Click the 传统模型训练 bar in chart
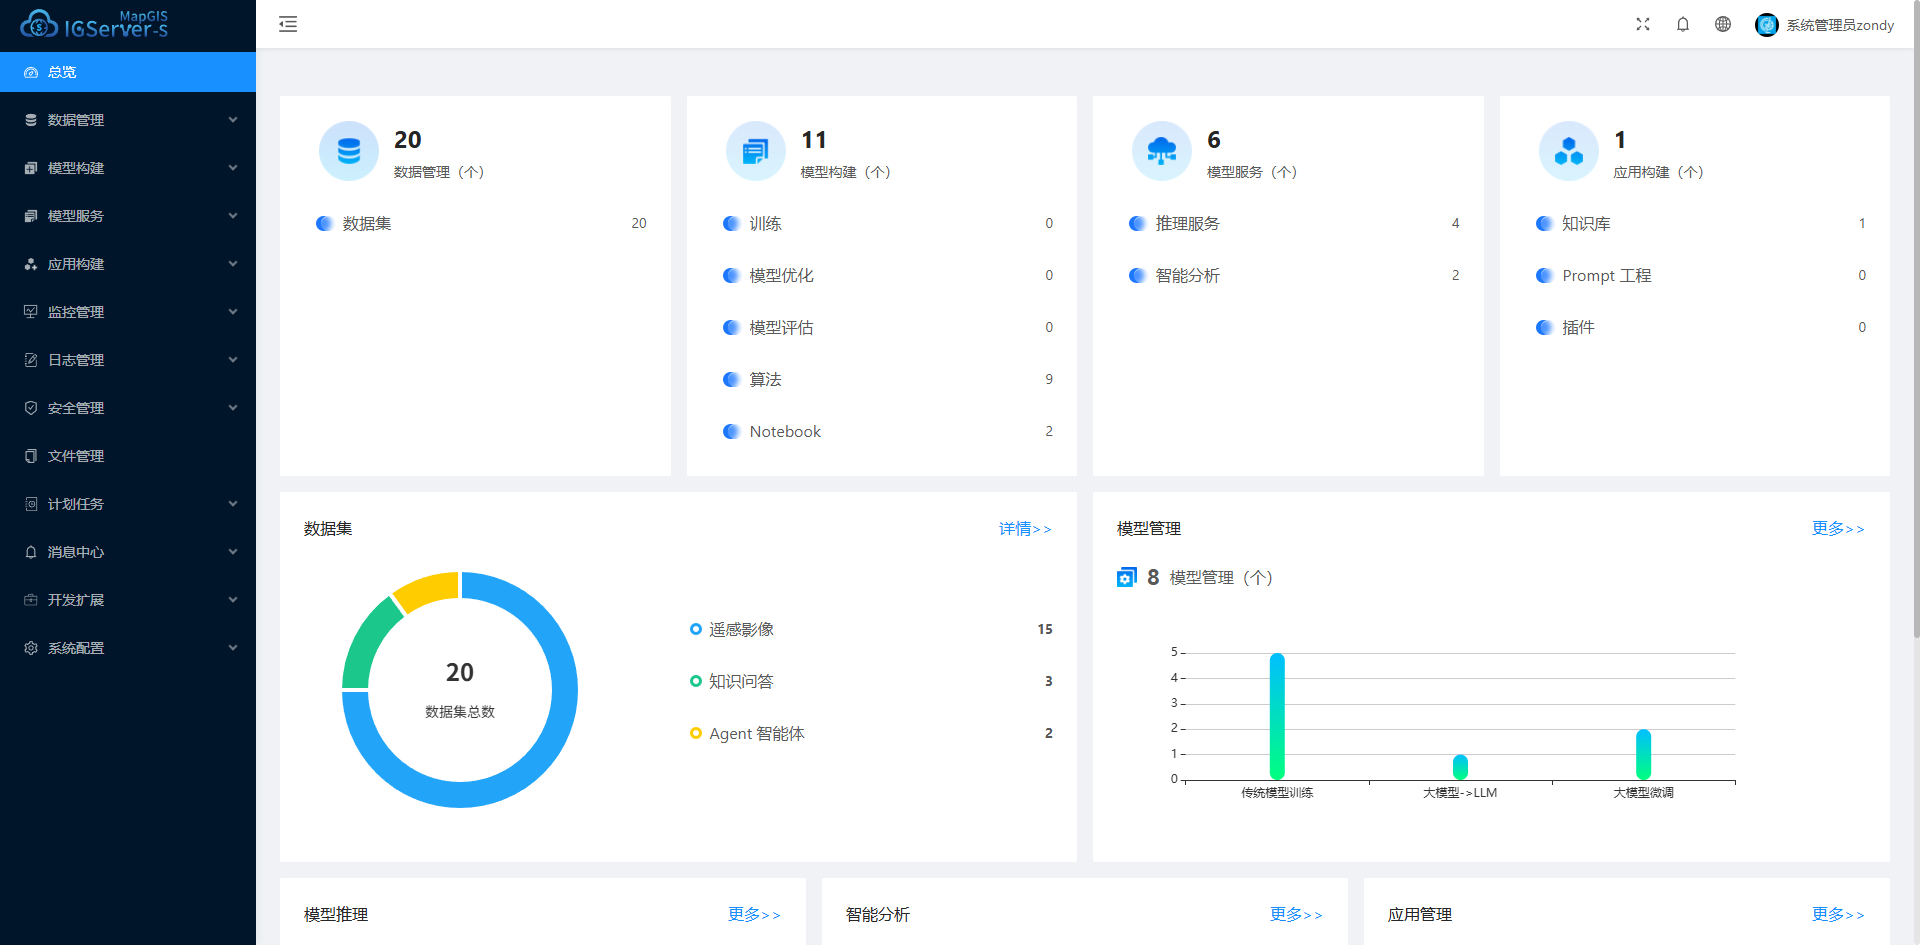 point(1277,716)
